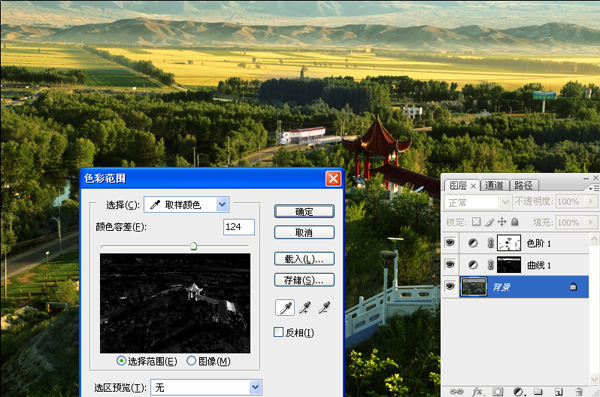Click the selection preview image in dialog
The height and width of the screenshot is (397, 600).
click(x=175, y=303)
